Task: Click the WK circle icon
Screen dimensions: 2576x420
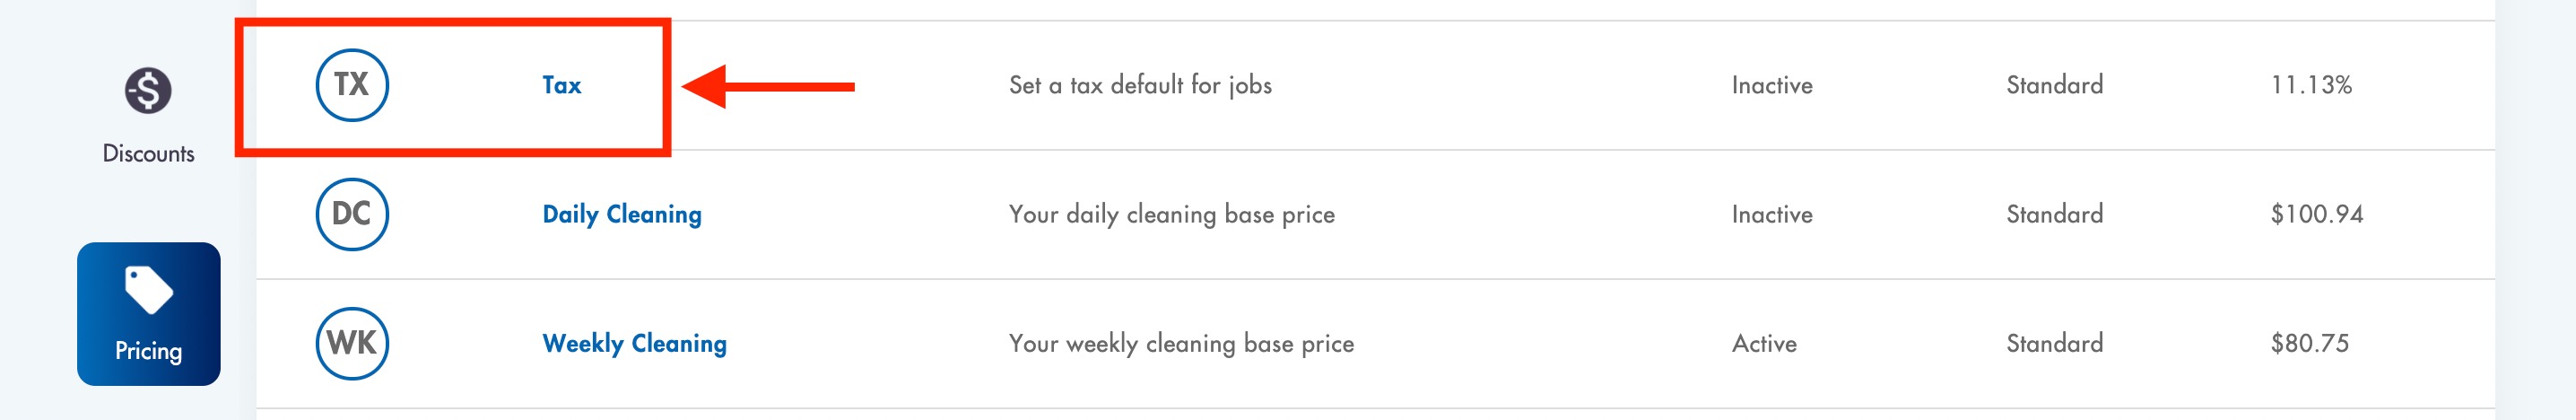Action: click(352, 343)
